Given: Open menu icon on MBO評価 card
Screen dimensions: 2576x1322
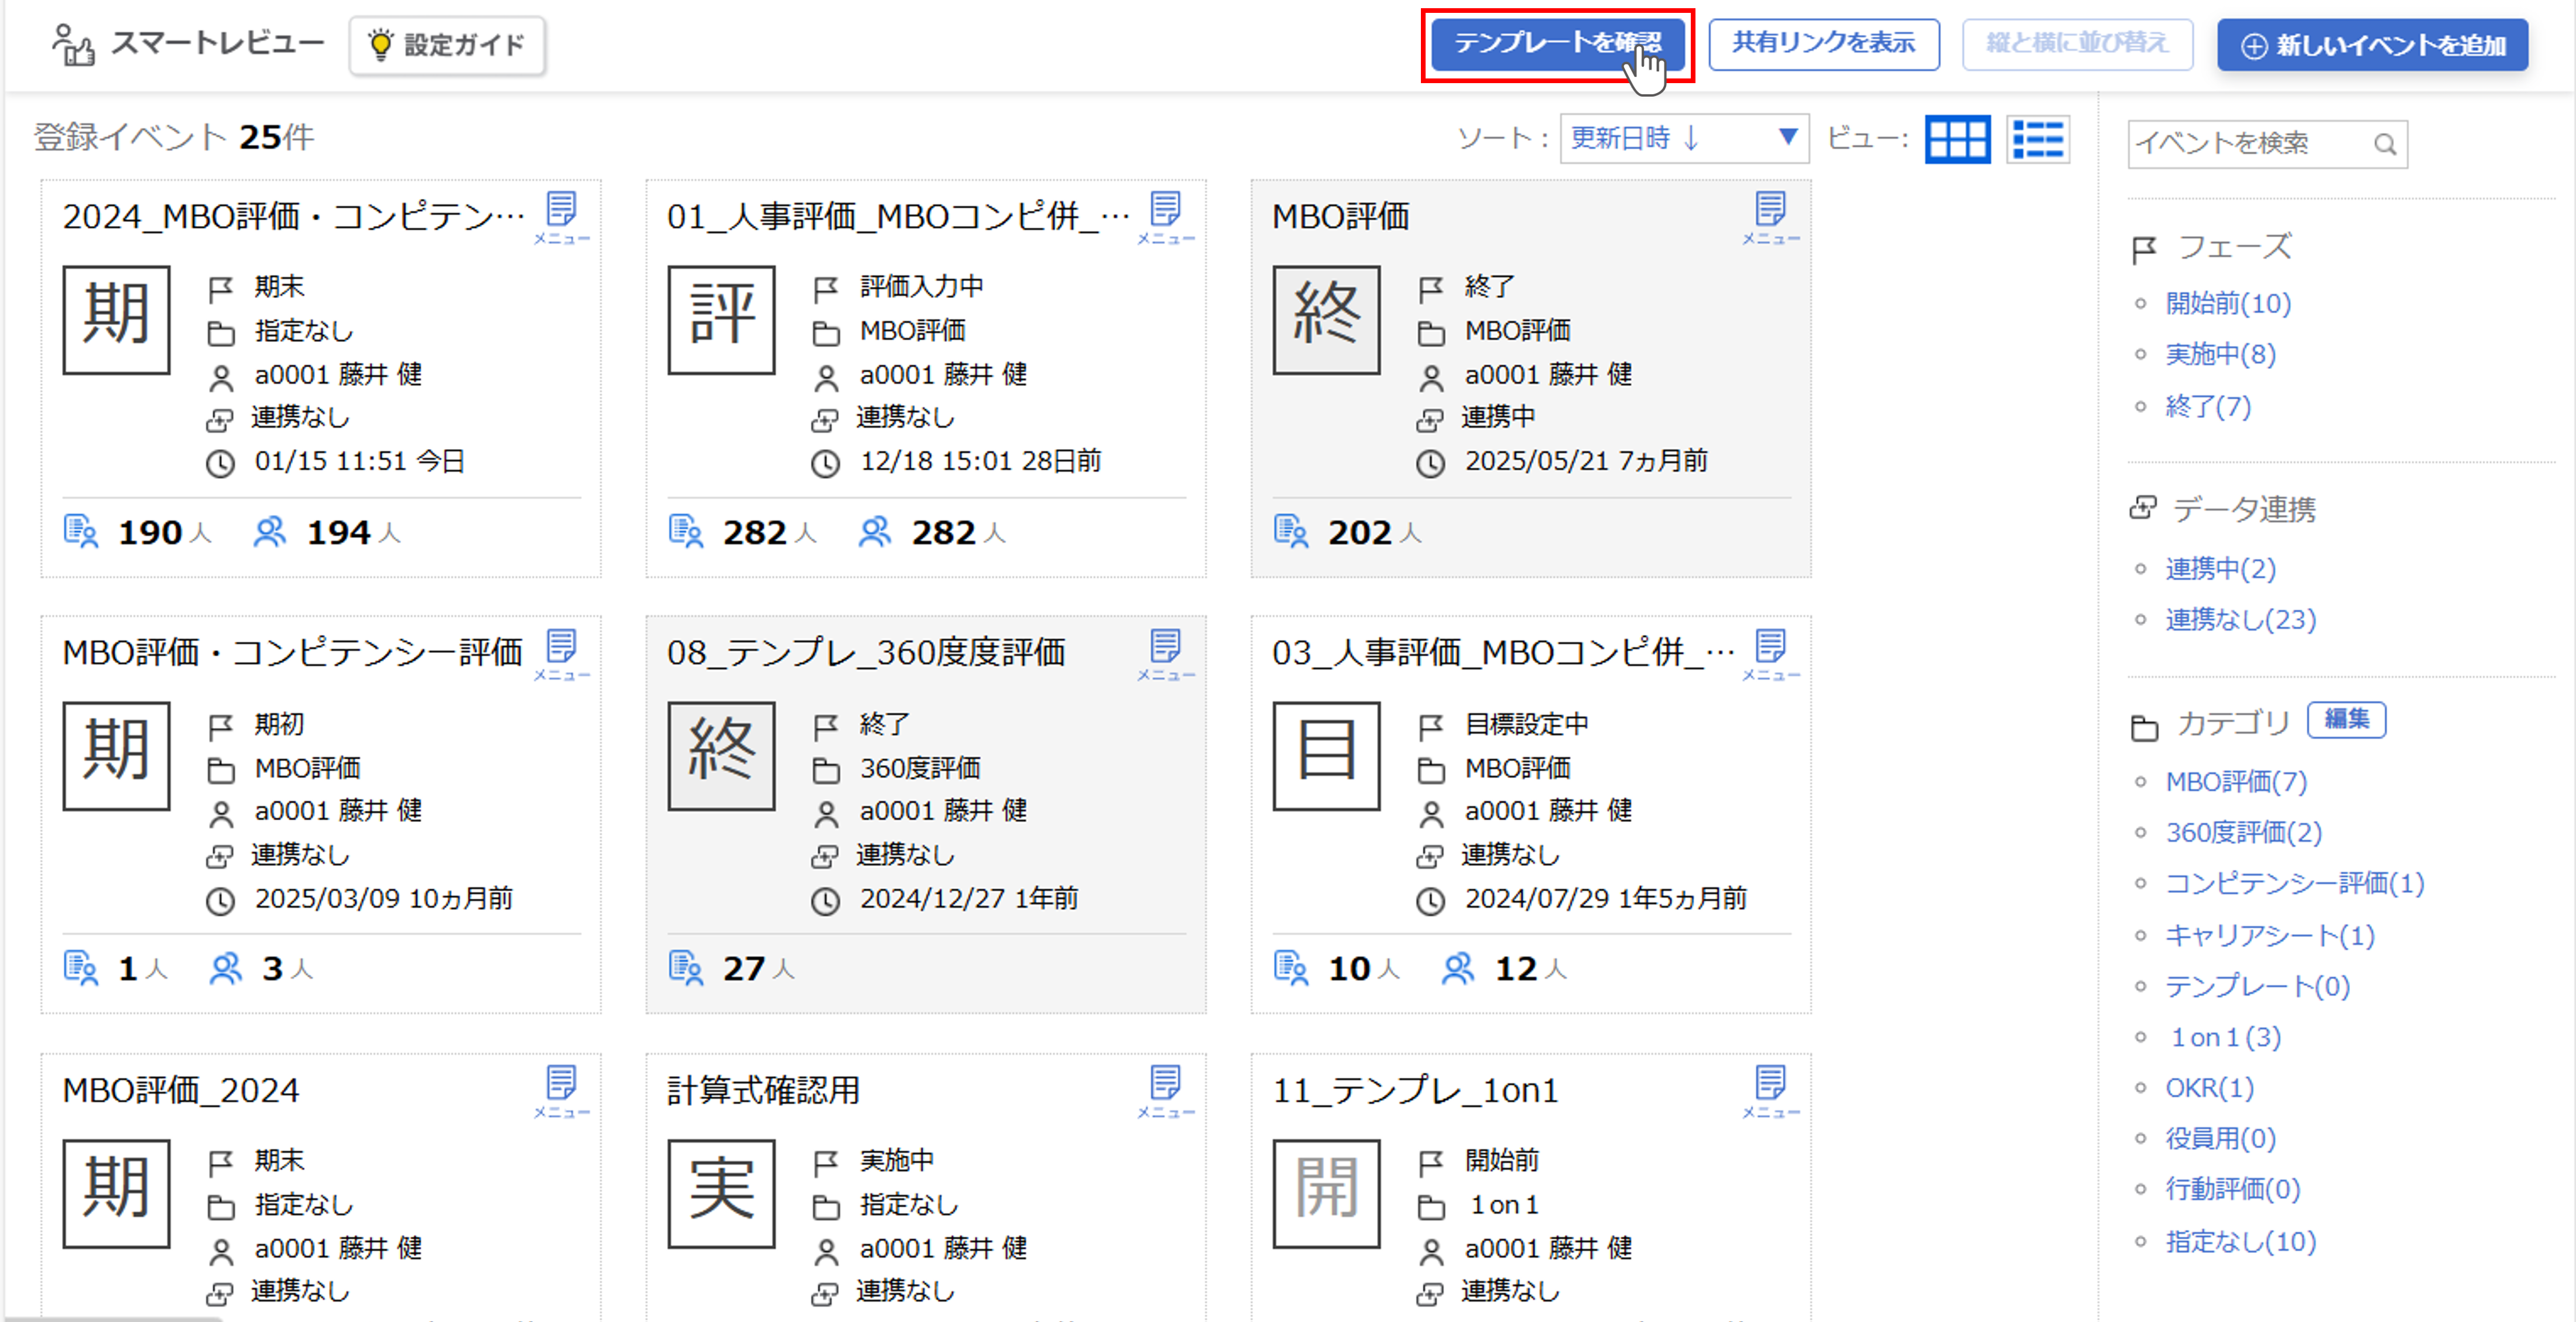Looking at the screenshot, I should pyautogui.click(x=1770, y=215).
